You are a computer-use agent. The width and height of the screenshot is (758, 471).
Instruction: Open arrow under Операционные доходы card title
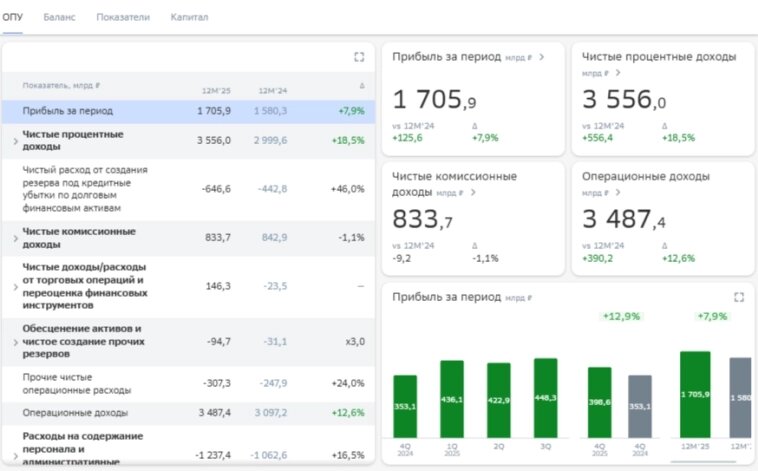(618, 192)
